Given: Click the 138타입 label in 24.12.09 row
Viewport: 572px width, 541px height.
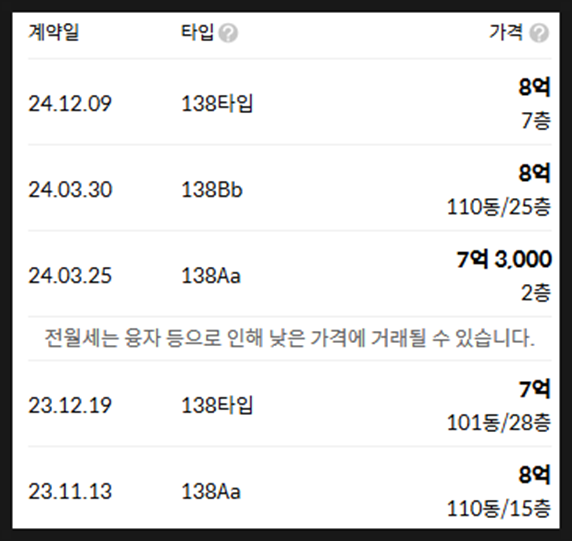Looking at the screenshot, I should coord(217,104).
